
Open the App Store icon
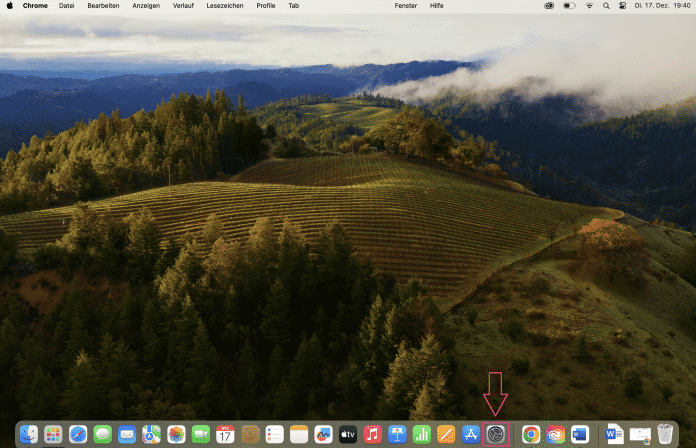coord(471,434)
